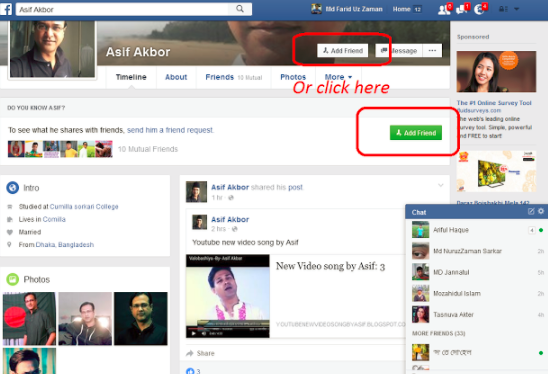548x374 pixels.
Task: Click new message compose icon in Chat
Action: pos(531,211)
